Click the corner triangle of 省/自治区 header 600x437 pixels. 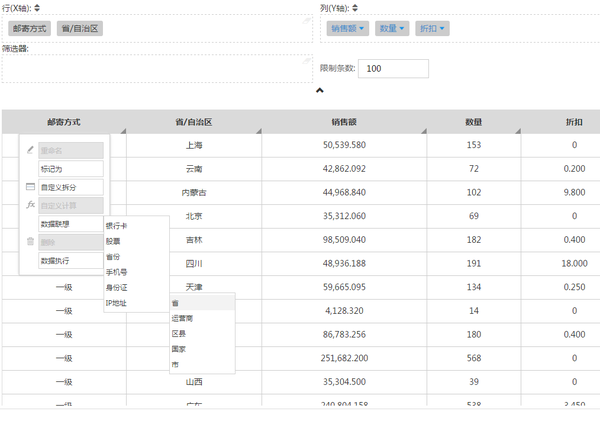[259, 131]
